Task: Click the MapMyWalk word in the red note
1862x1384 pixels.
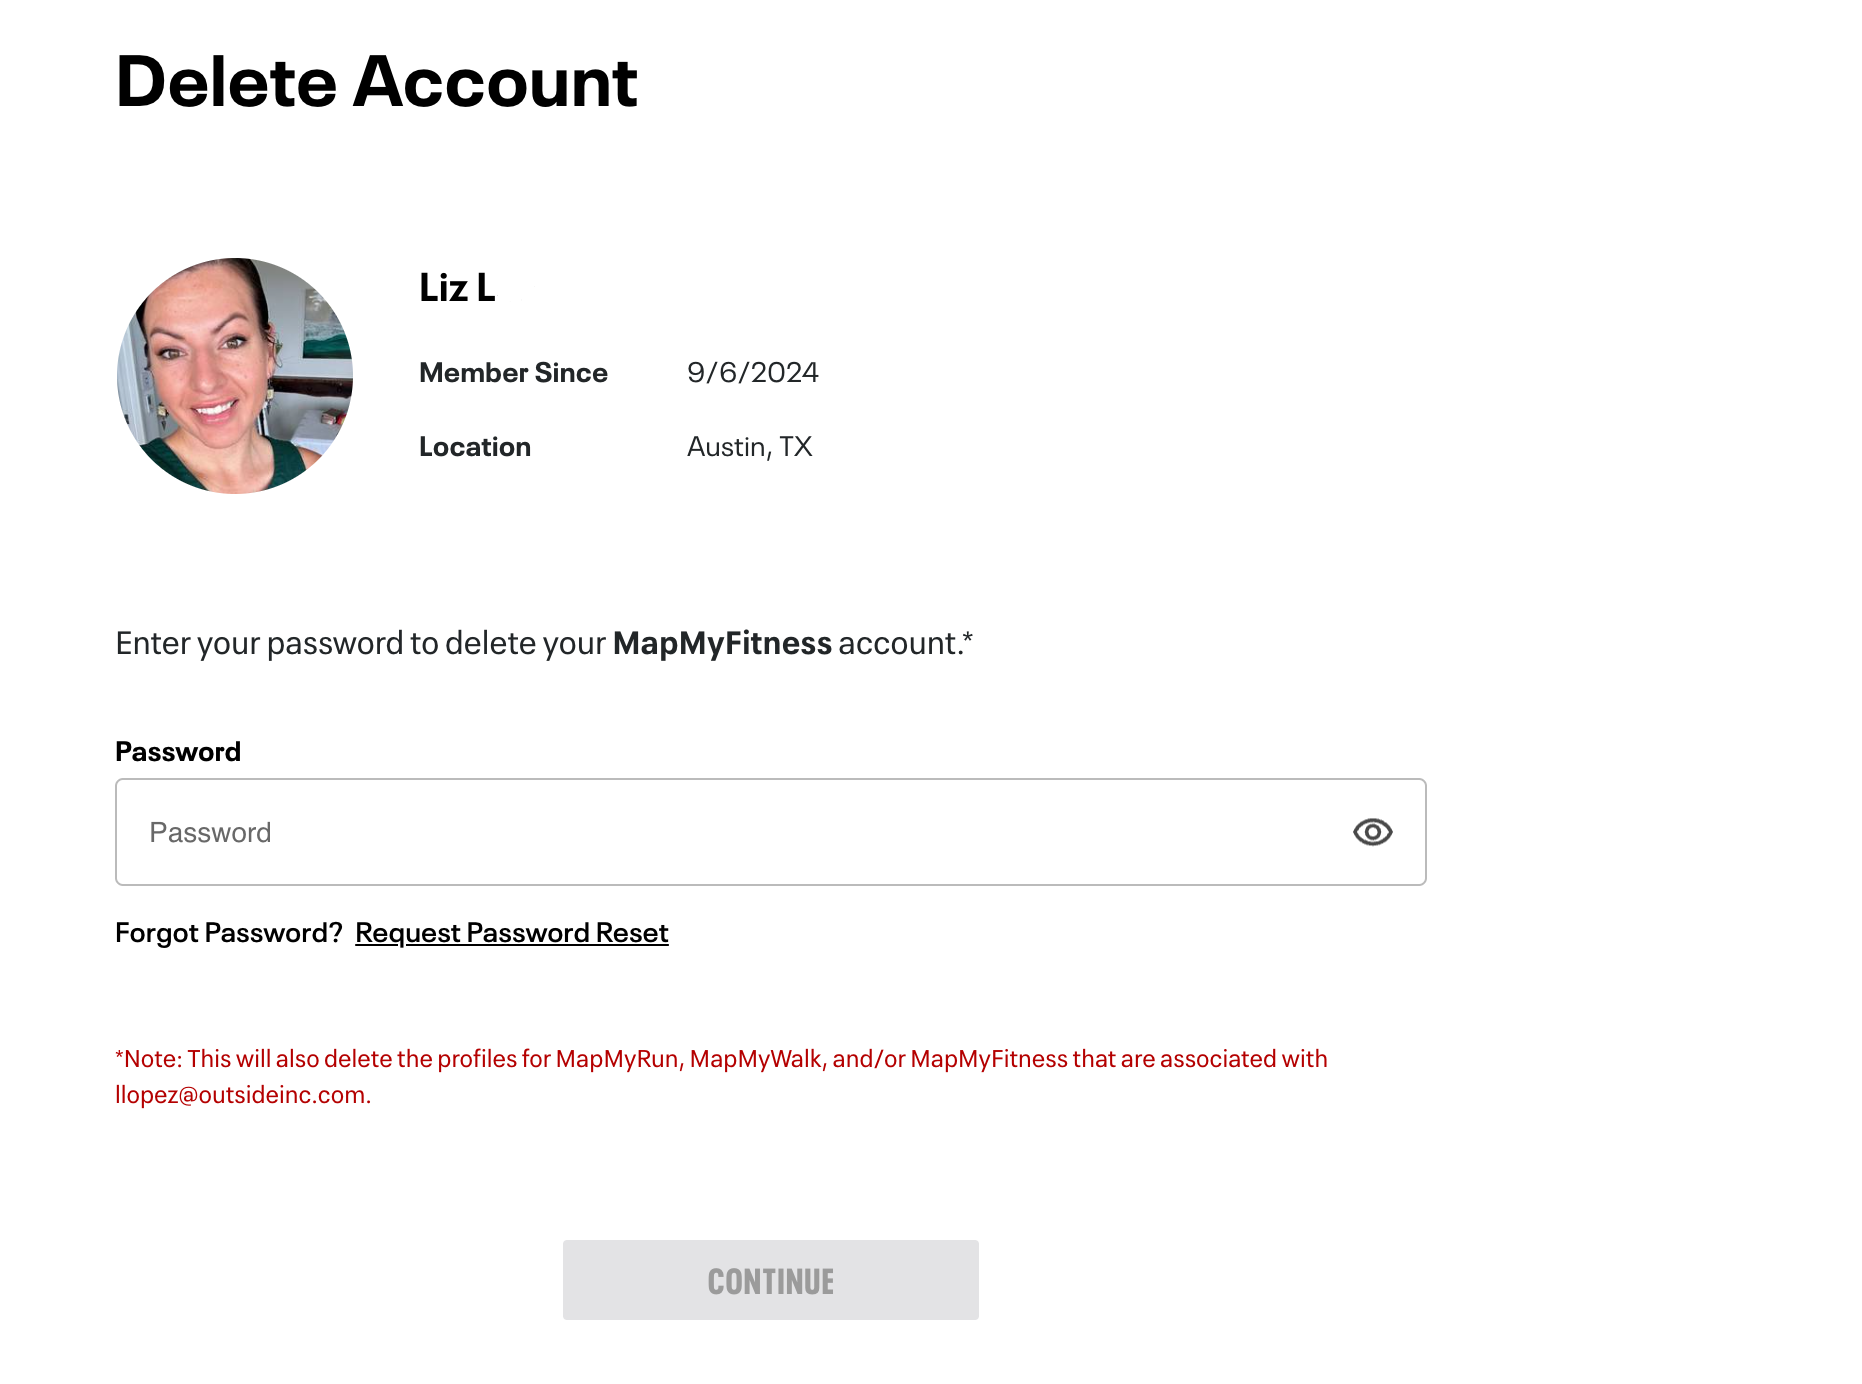Action: coord(755,1059)
